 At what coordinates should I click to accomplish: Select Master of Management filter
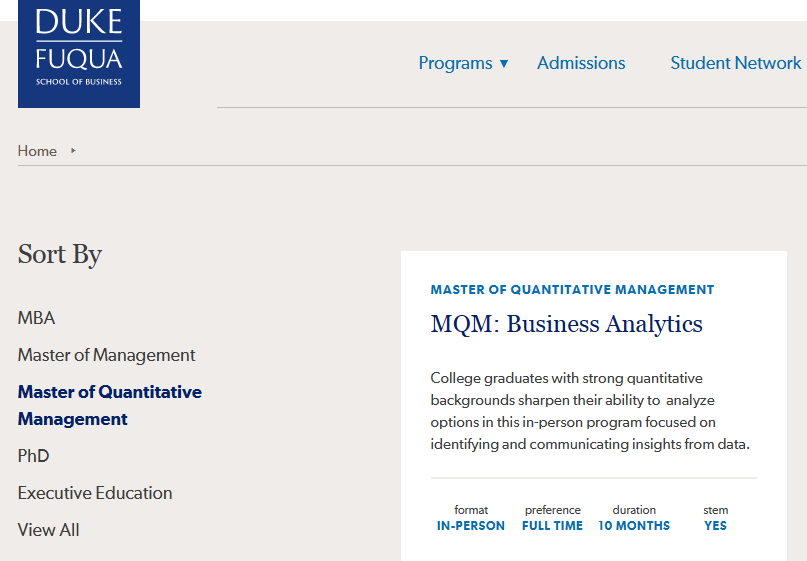coord(106,355)
